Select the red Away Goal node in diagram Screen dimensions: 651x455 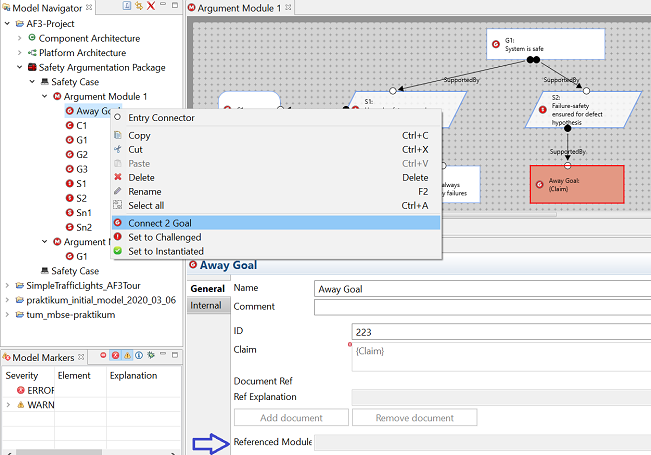click(x=577, y=185)
